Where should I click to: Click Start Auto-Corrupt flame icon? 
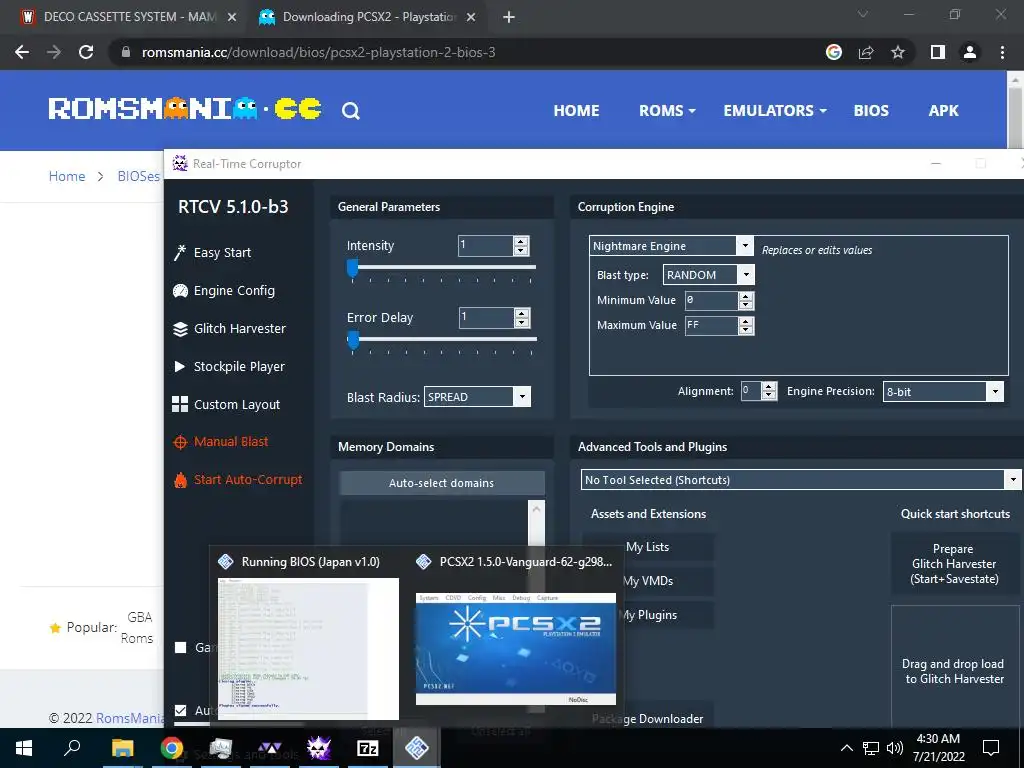click(x=180, y=480)
